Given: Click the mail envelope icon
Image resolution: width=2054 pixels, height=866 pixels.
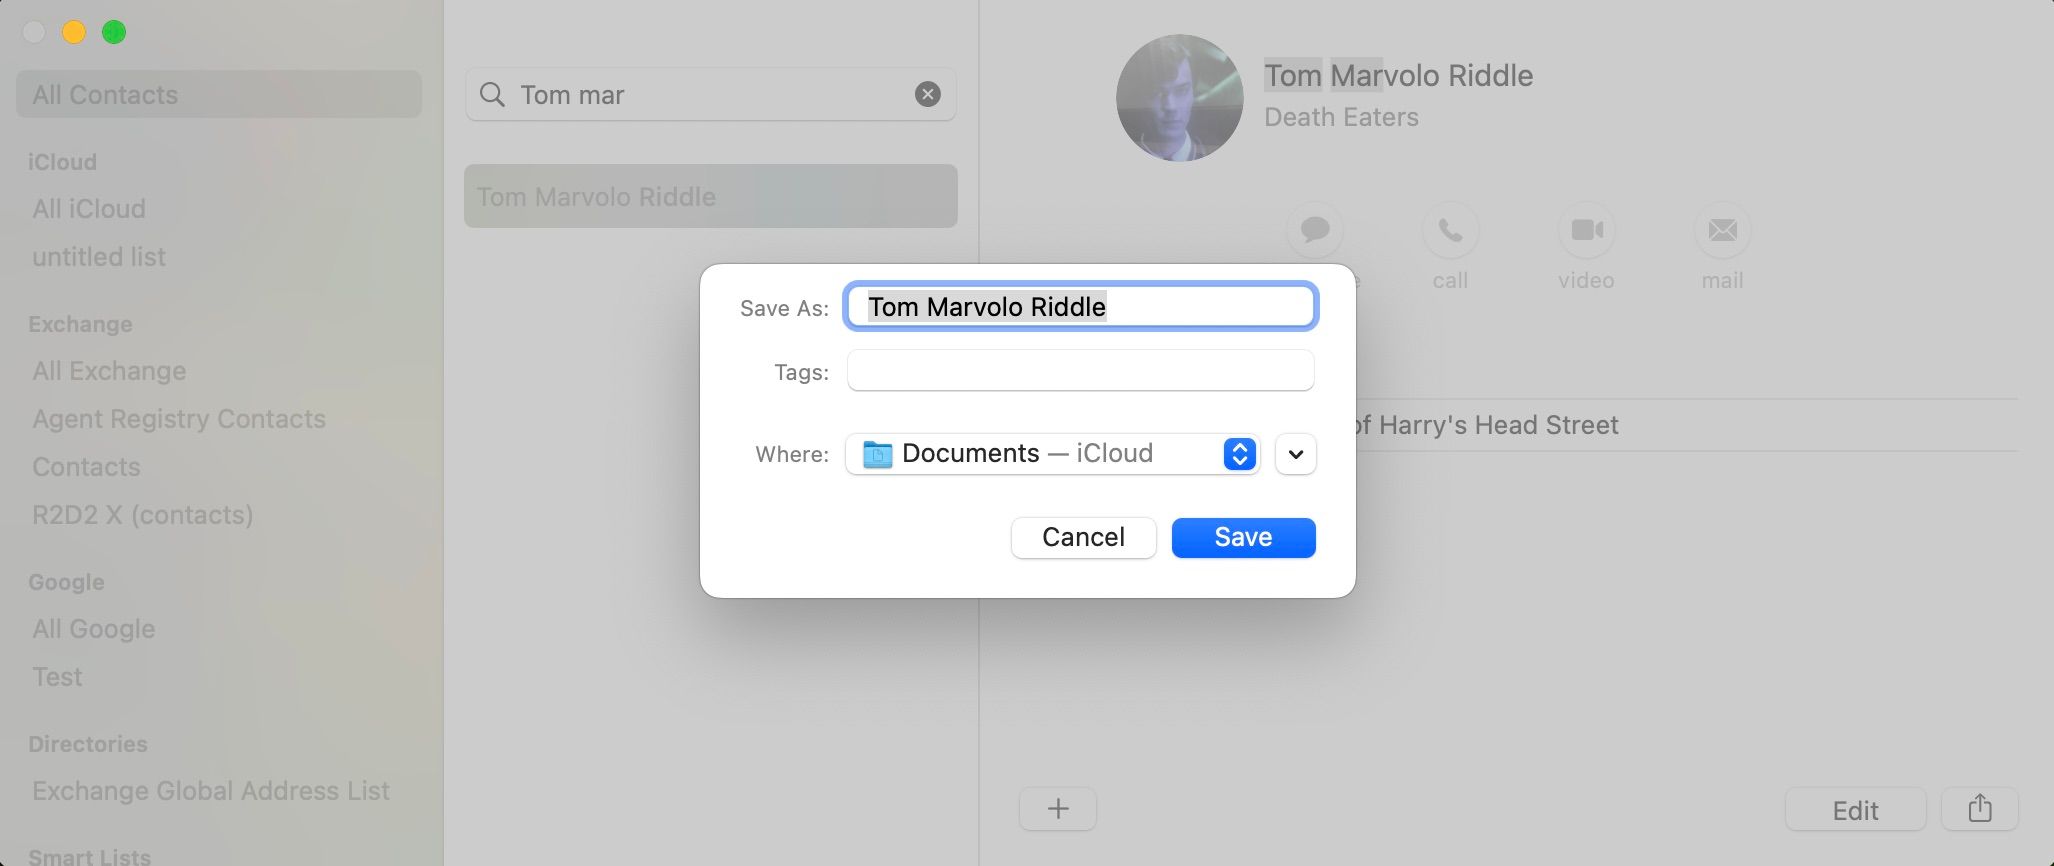Looking at the screenshot, I should point(1722,231).
